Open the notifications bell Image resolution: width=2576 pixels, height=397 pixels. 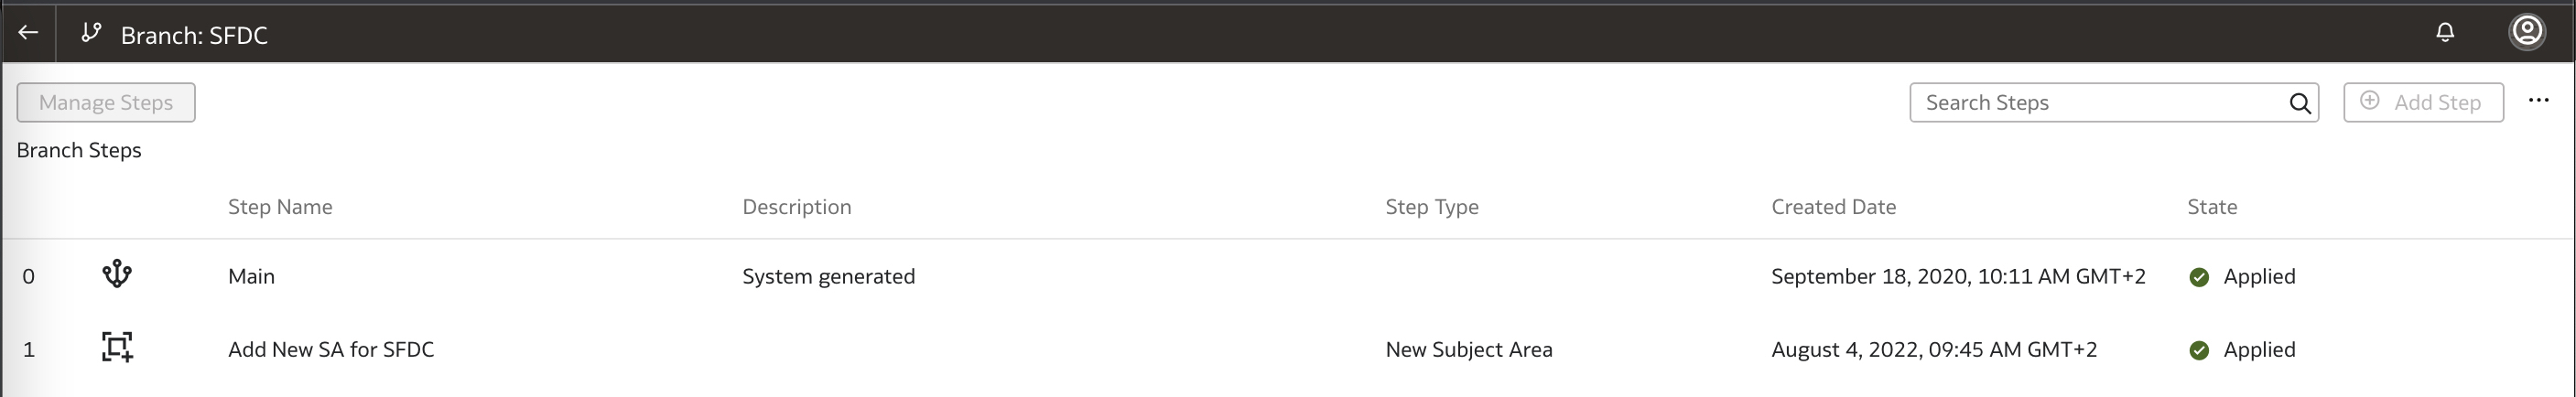[x=2444, y=33]
